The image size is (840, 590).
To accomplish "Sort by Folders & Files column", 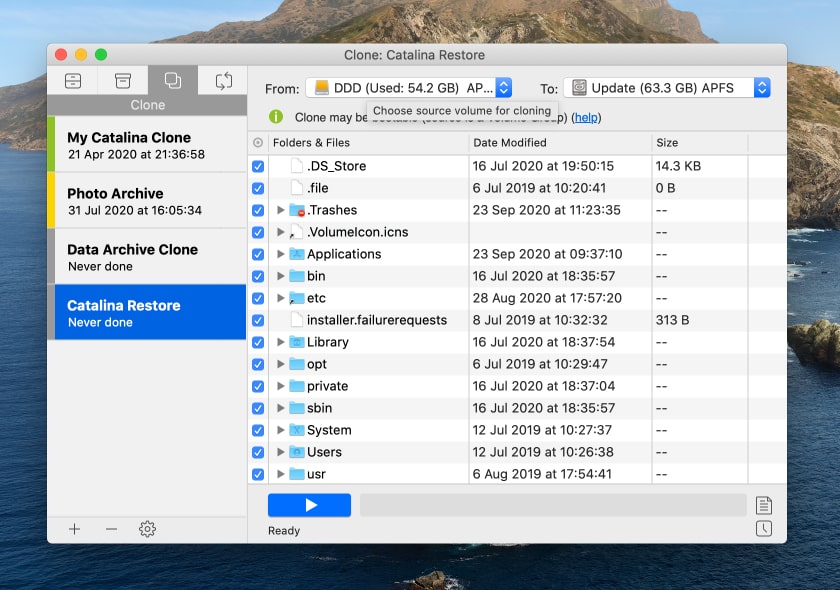I will pyautogui.click(x=369, y=143).
